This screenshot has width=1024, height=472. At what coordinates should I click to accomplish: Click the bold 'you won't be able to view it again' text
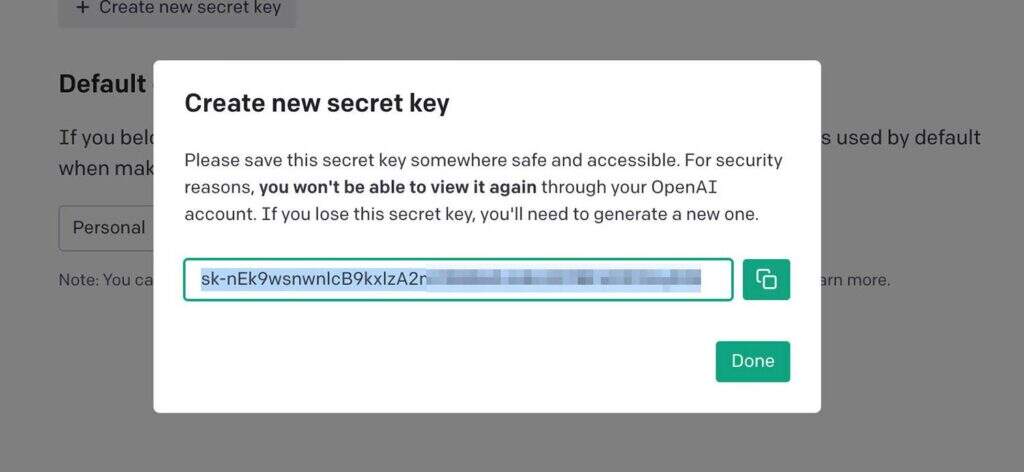coord(399,187)
